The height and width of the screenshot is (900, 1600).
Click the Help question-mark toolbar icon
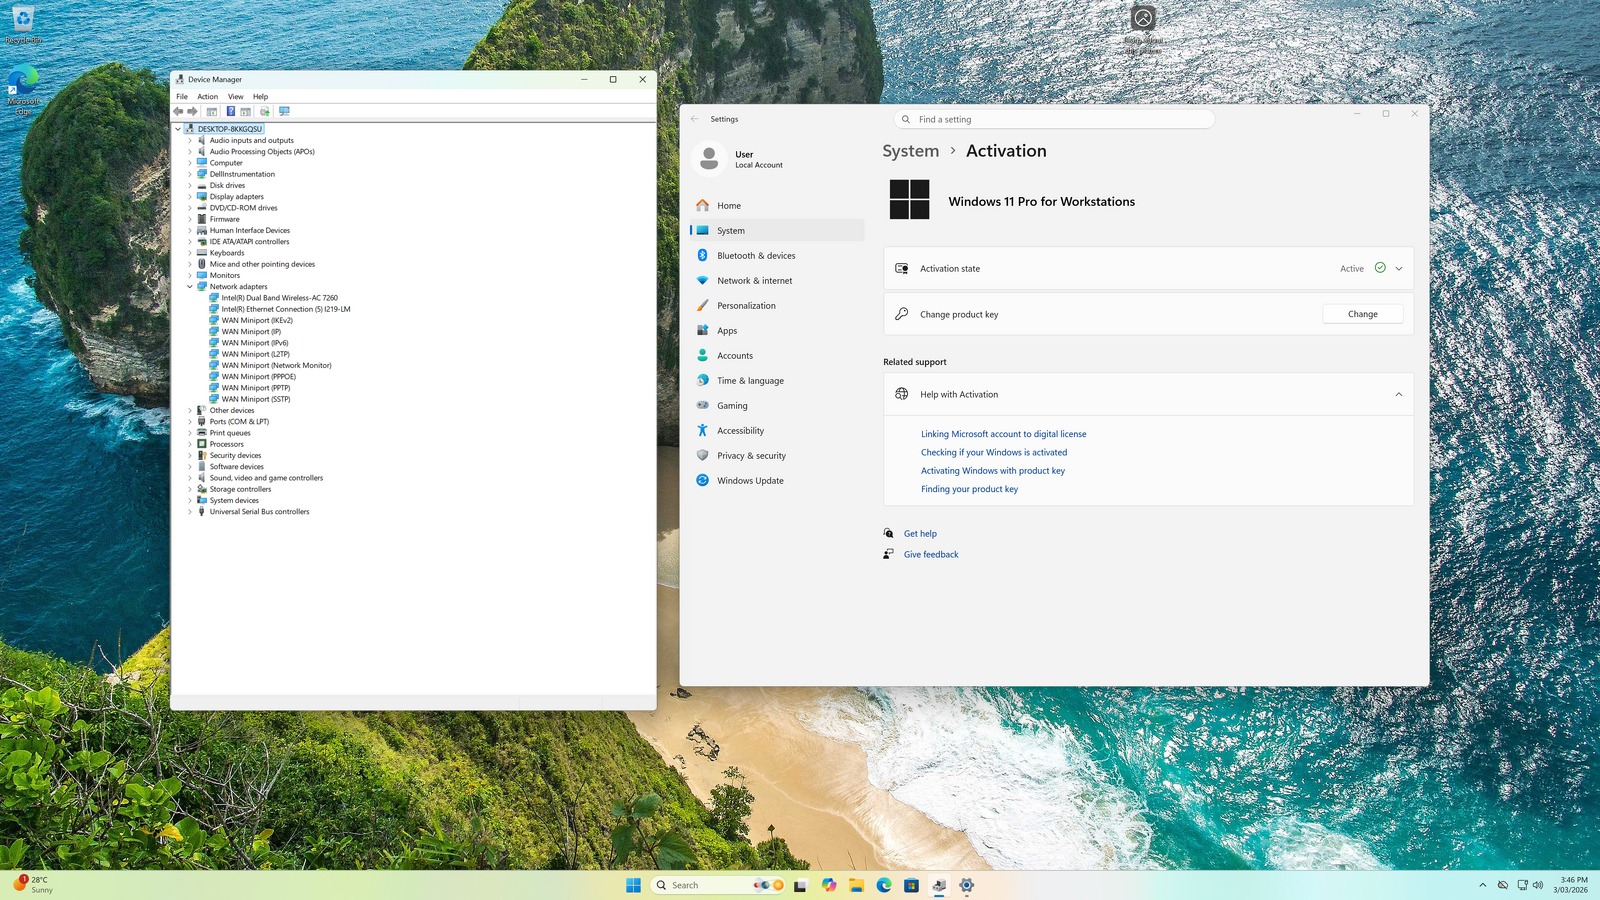pos(230,111)
